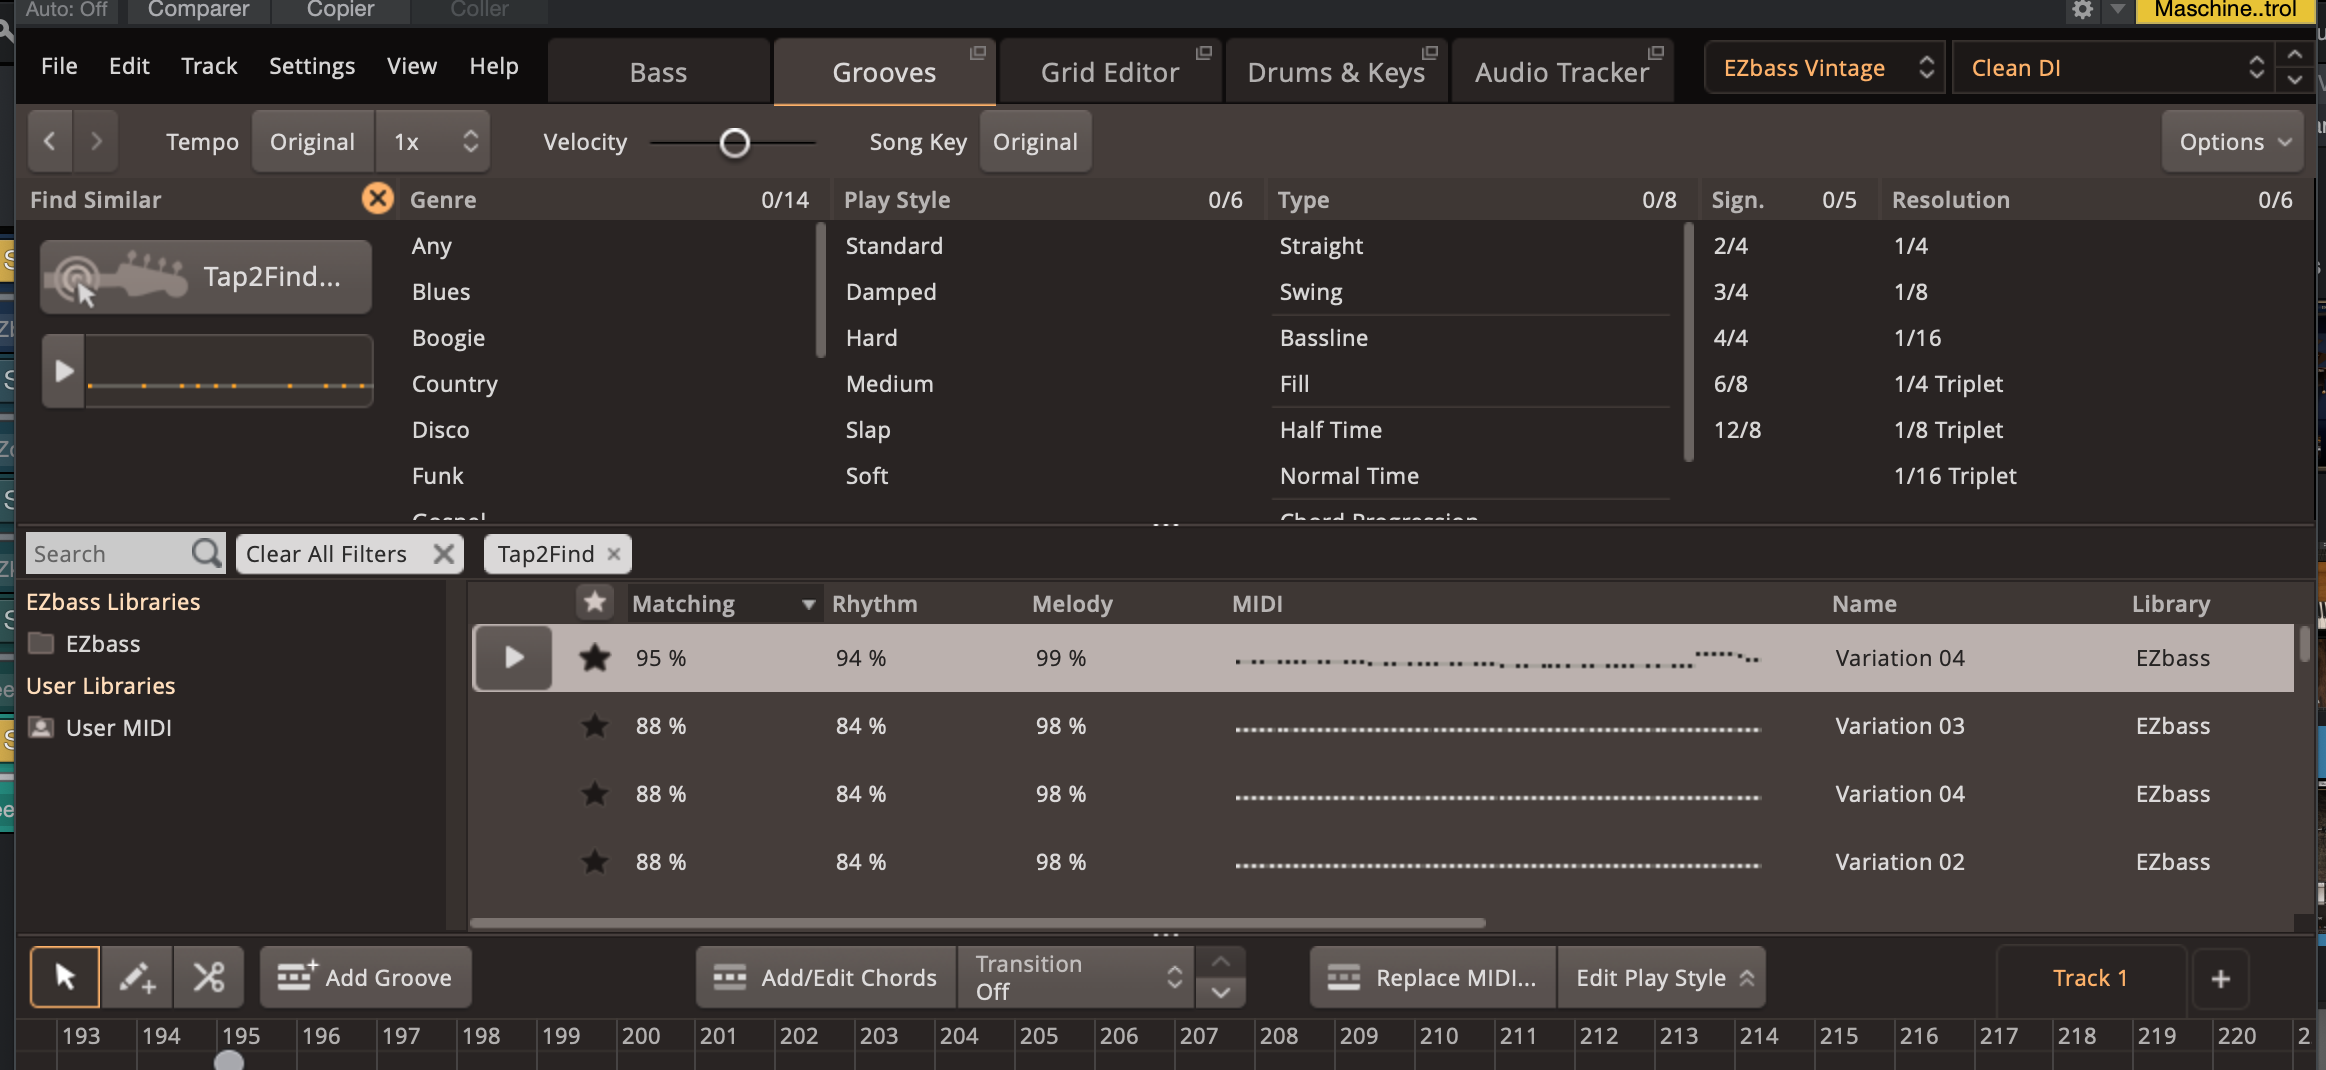Open the Transition Off dropdown
This screenshot has height=1070, width=2326.
click(1075, 977)
